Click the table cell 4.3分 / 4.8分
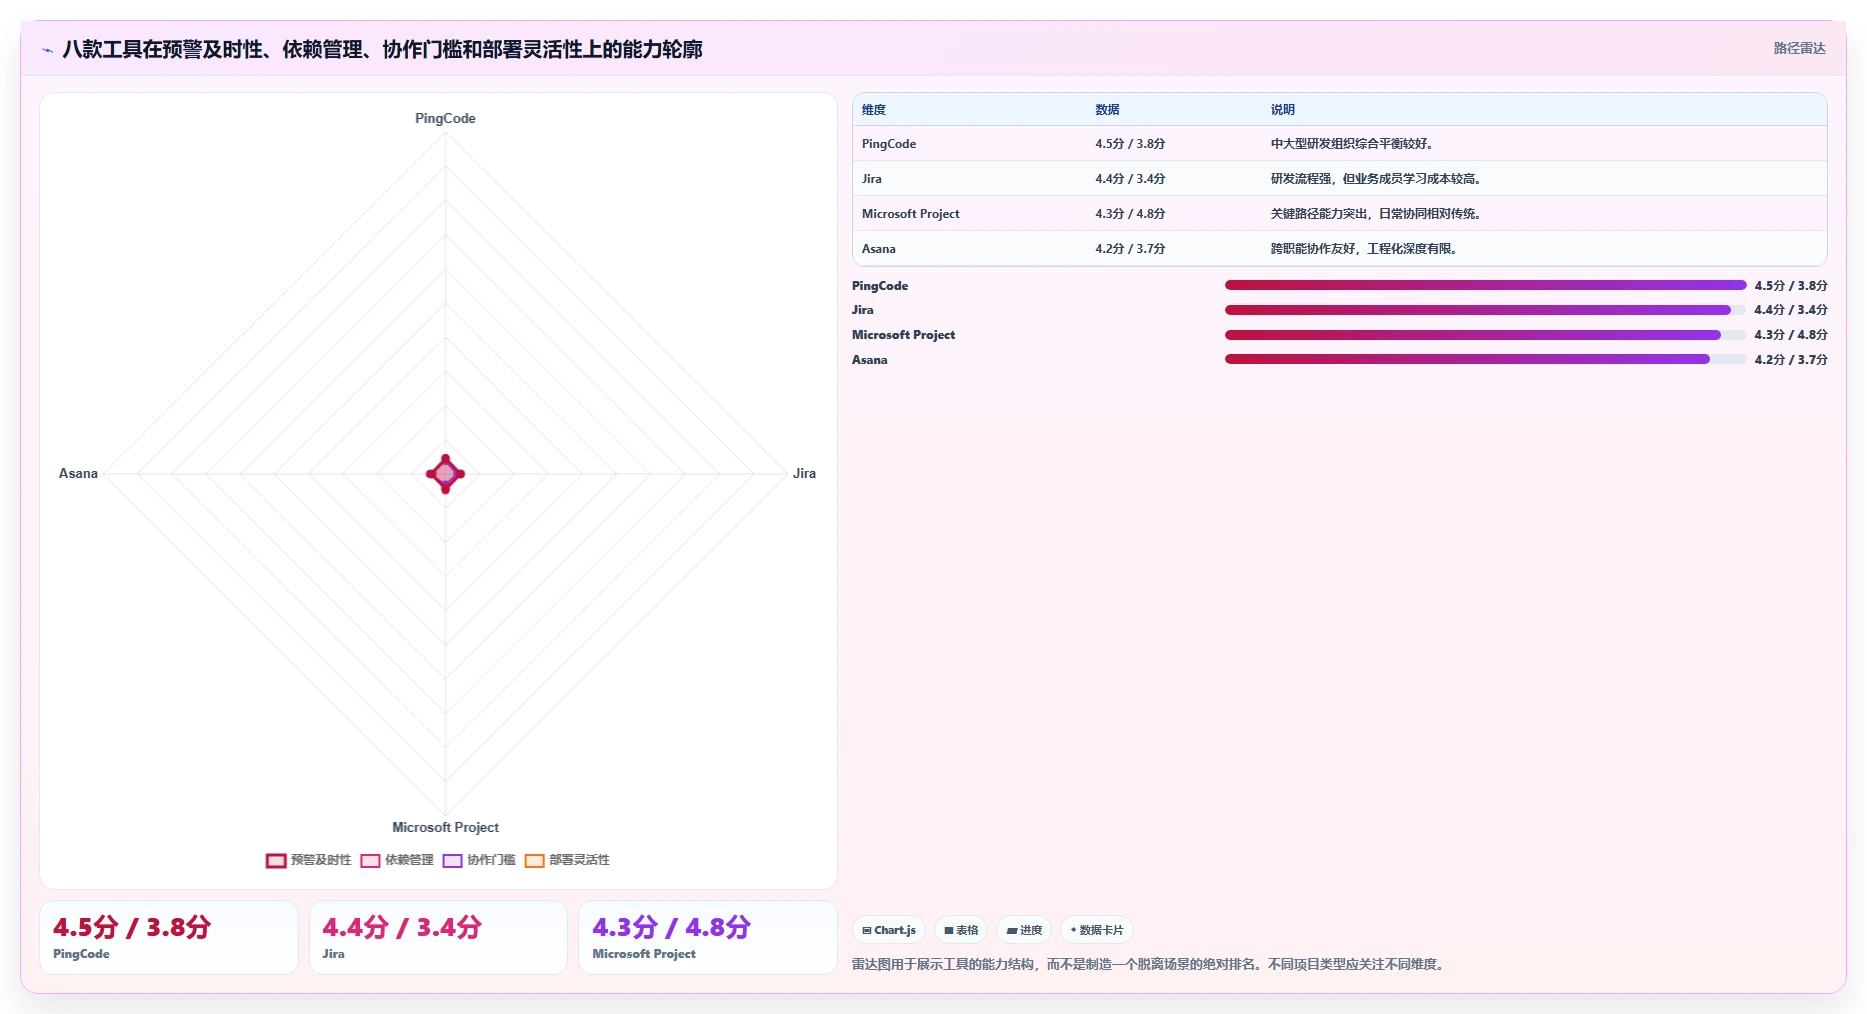1867x1014 pixels. click(x=1130, y=214)
